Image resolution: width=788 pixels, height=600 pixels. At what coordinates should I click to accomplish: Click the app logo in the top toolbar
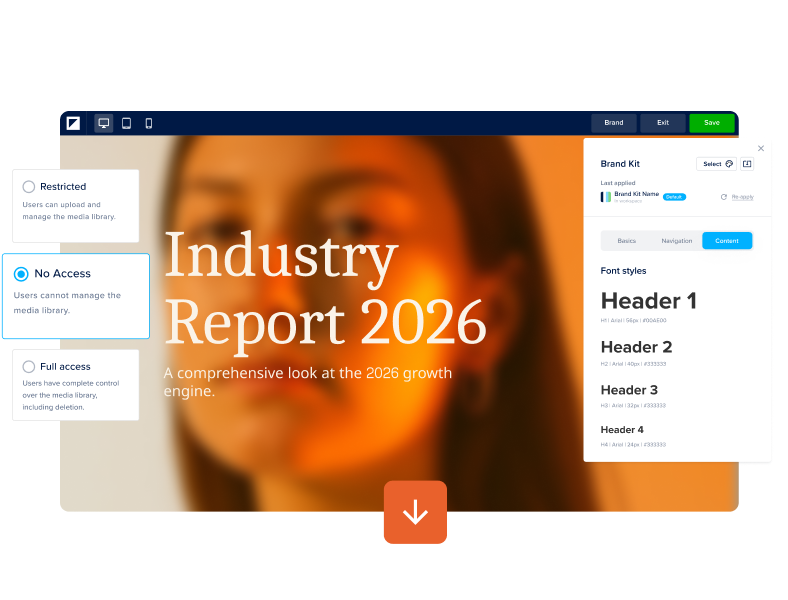(73, 123)
